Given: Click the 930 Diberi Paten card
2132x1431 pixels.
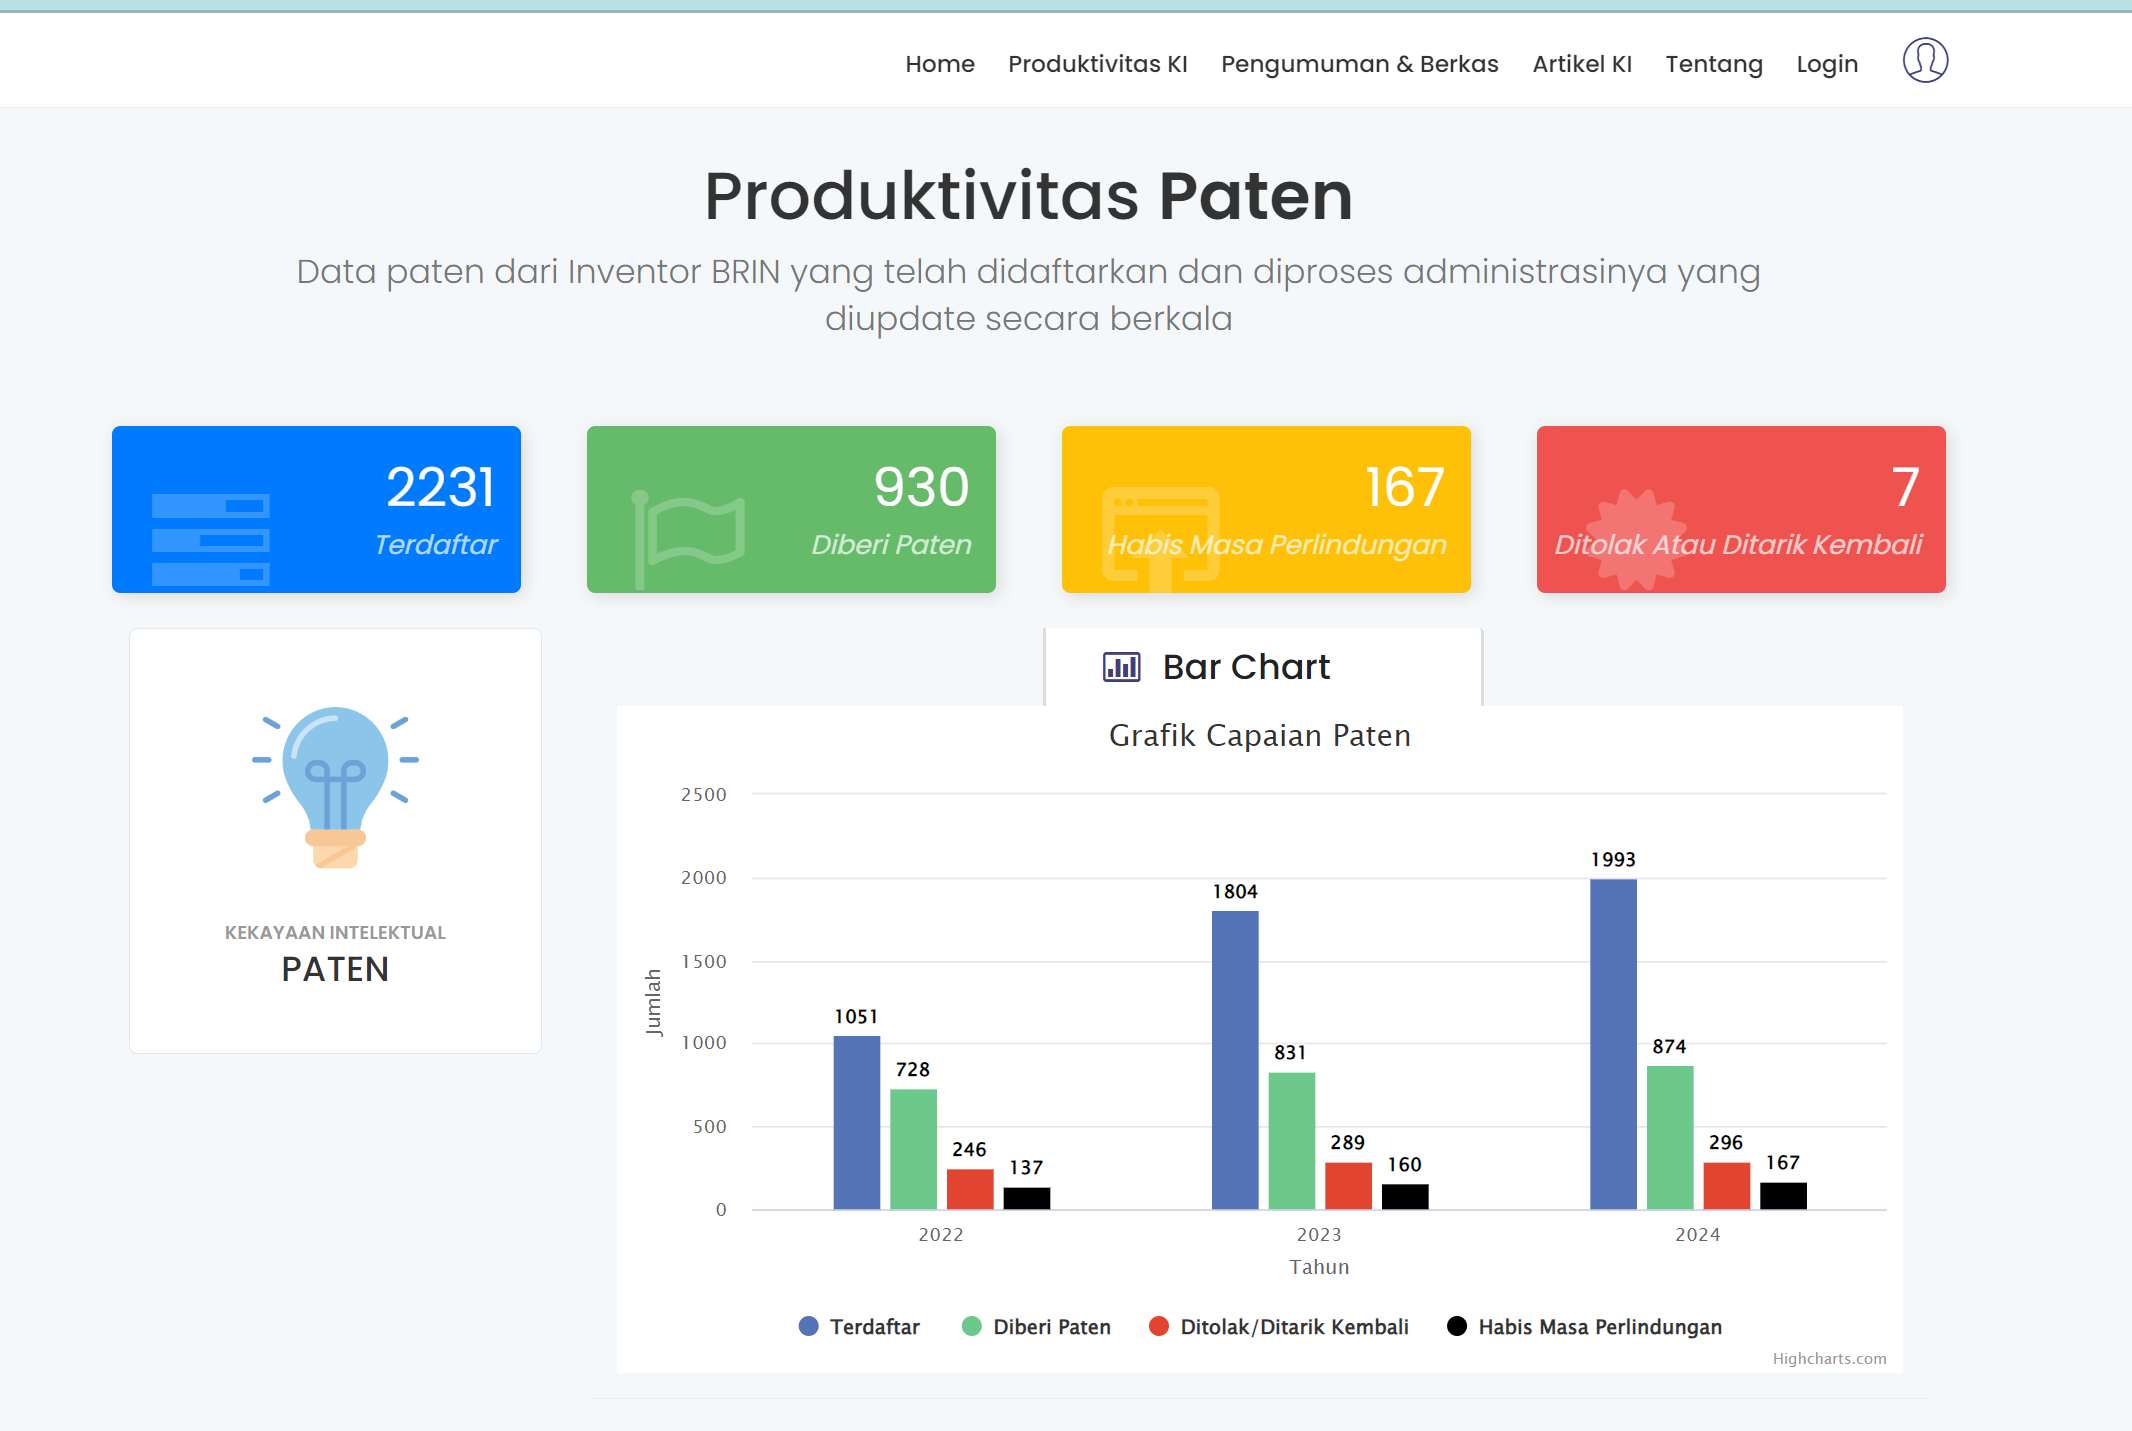Looking at the screenshot, I should click(791, 509).
